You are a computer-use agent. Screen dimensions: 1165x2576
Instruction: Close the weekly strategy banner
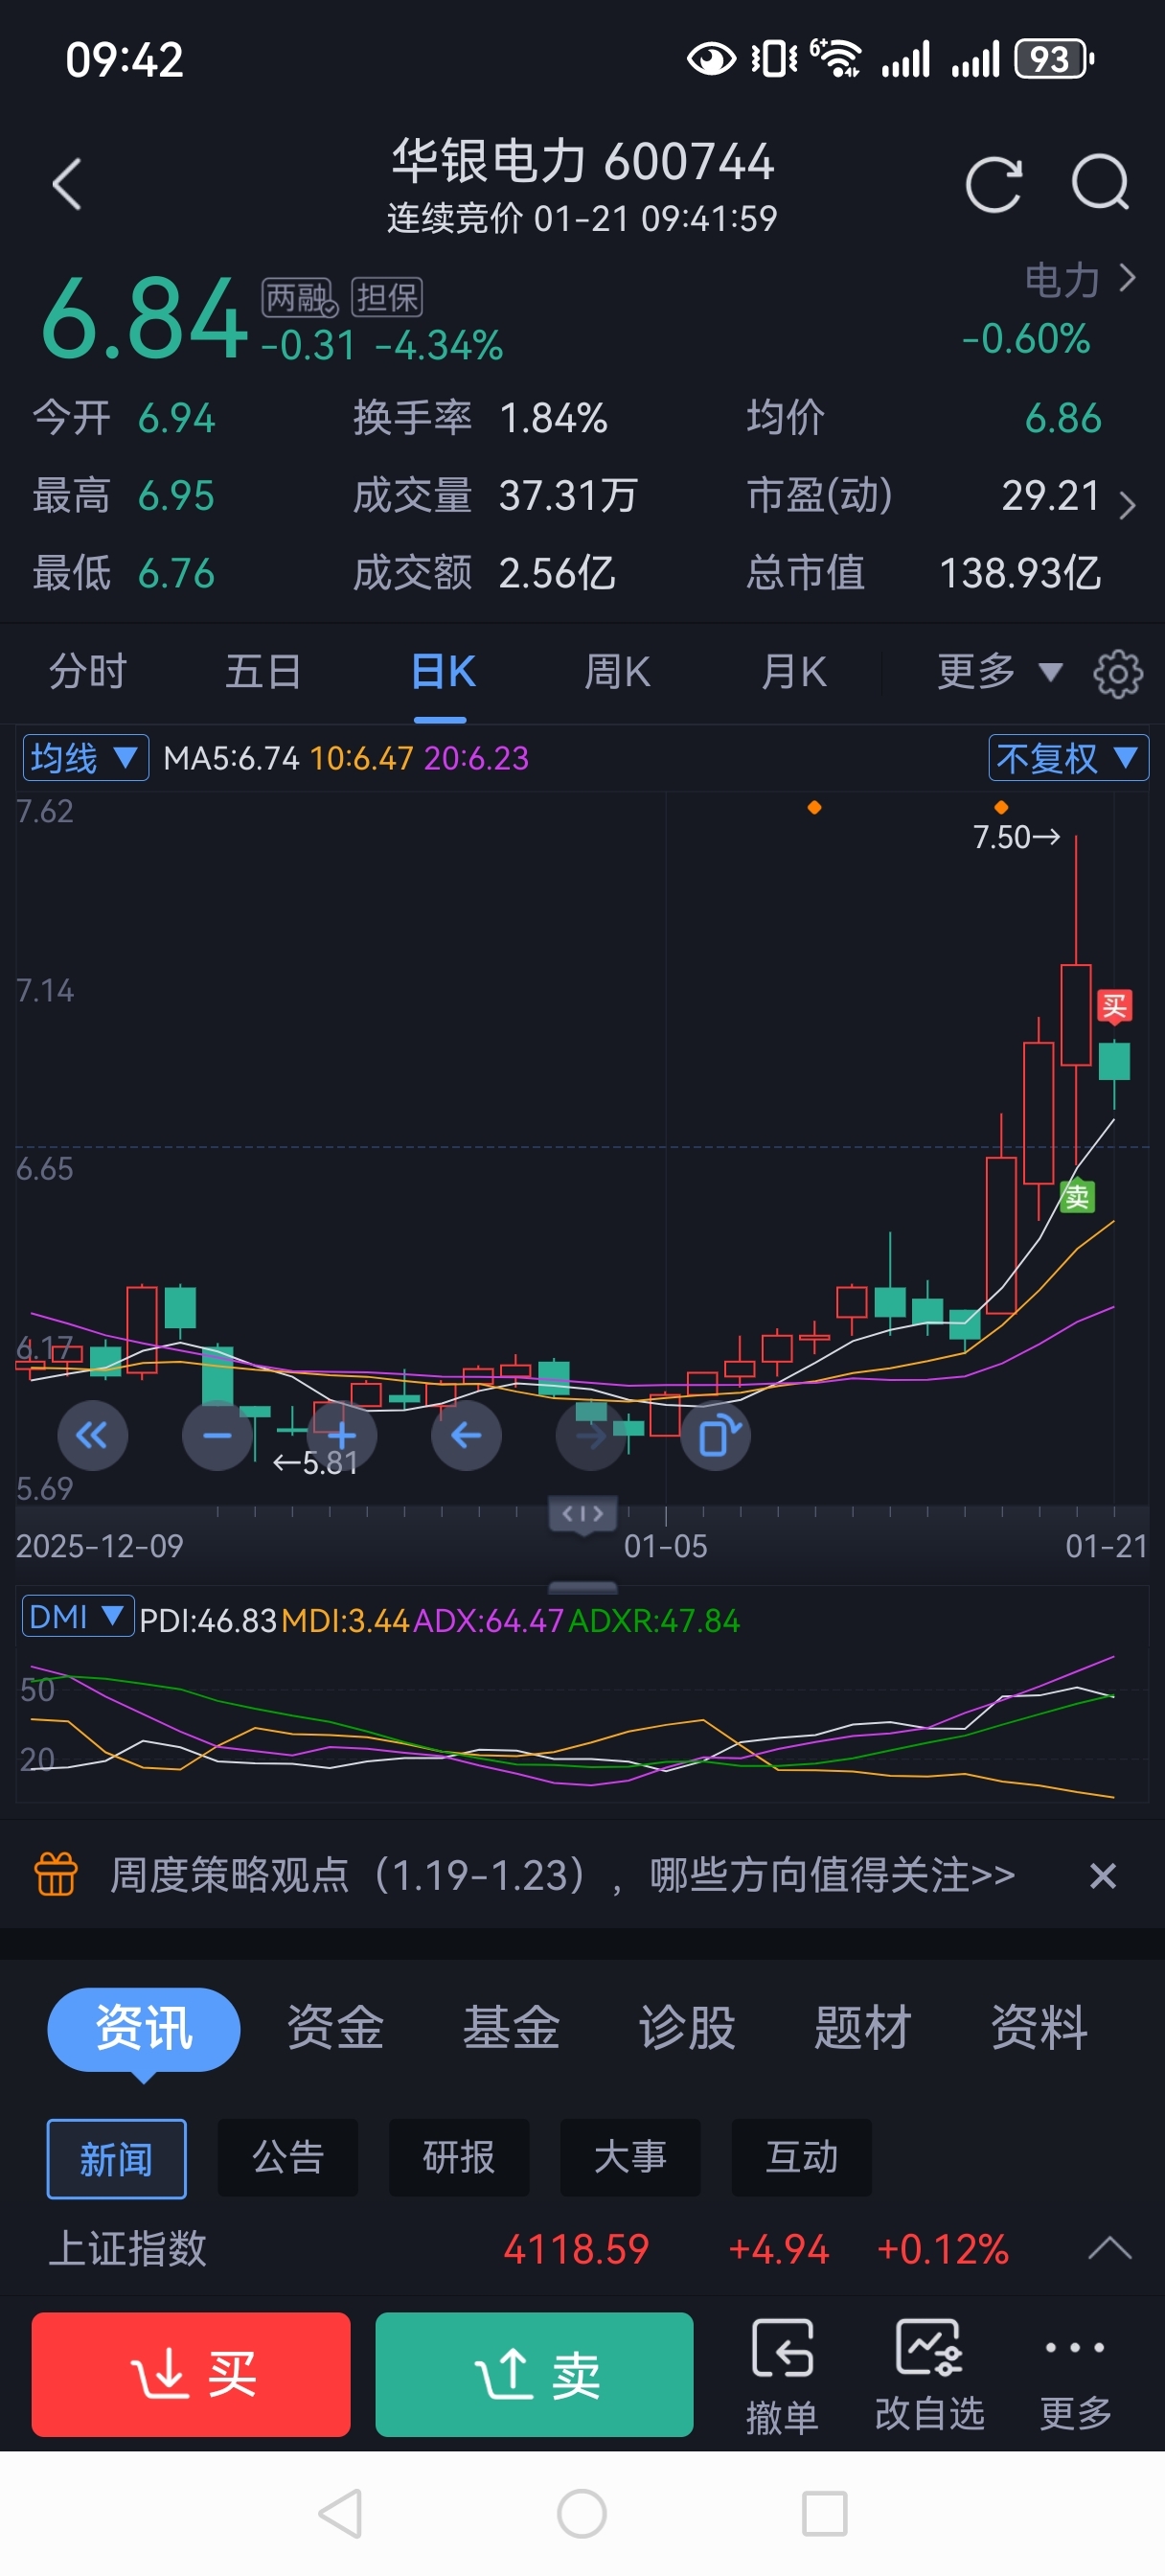(x=1103, y=1875)
